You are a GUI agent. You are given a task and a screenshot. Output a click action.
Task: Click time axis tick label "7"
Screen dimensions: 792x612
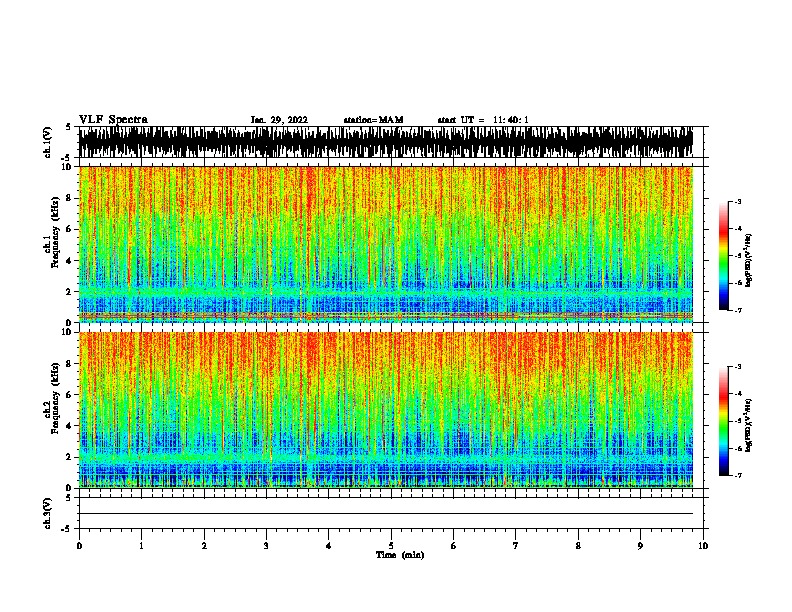(516, 546)
